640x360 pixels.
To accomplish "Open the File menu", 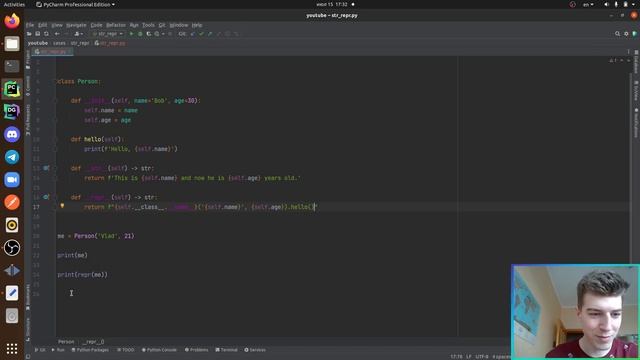I will tap(30, 25).
